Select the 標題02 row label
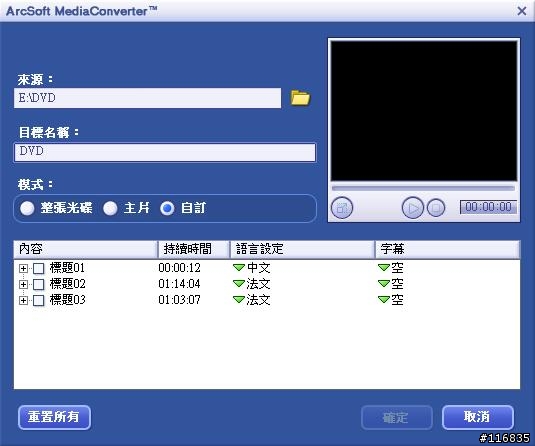 (x=67, y=284)
